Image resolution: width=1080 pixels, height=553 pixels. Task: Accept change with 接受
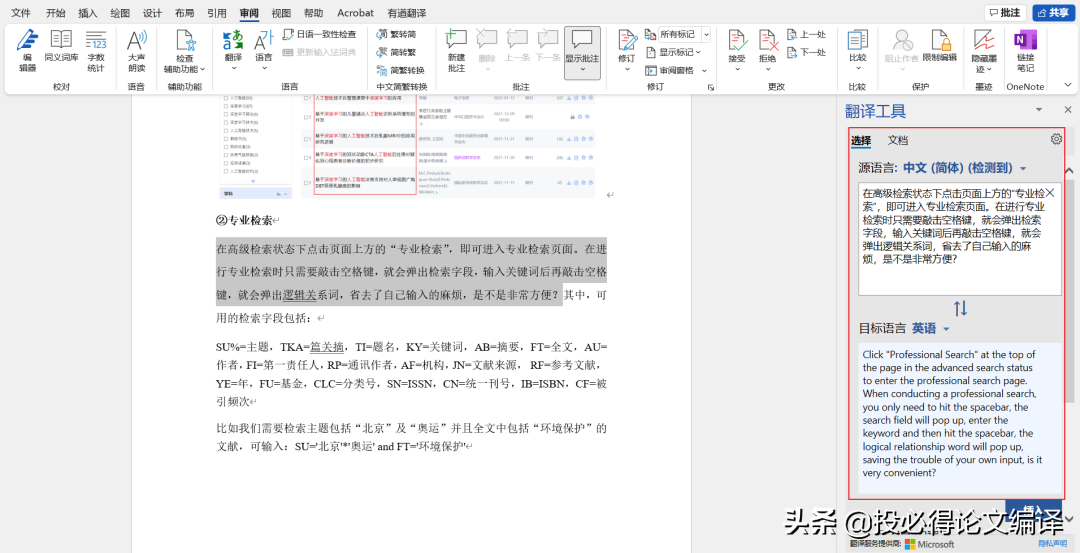click(737, 50)
